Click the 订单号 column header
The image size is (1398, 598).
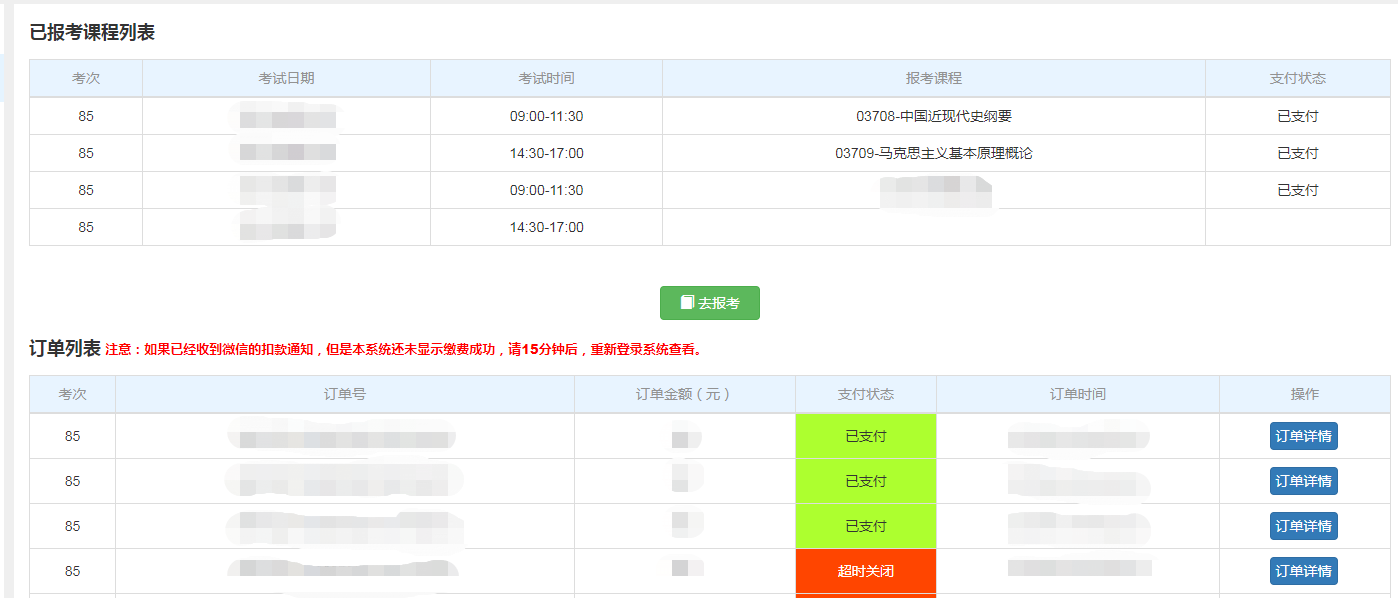coord(344,394)
